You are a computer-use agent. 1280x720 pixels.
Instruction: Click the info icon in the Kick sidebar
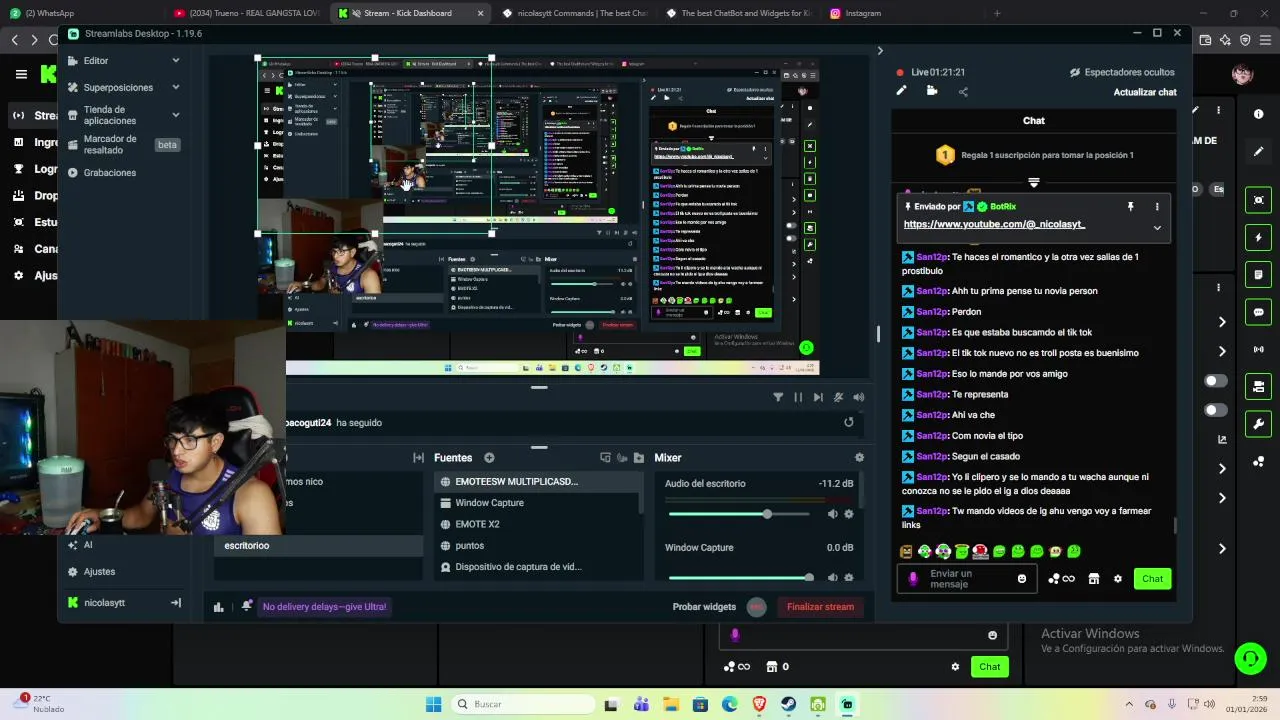click(x=1259, y=114)
